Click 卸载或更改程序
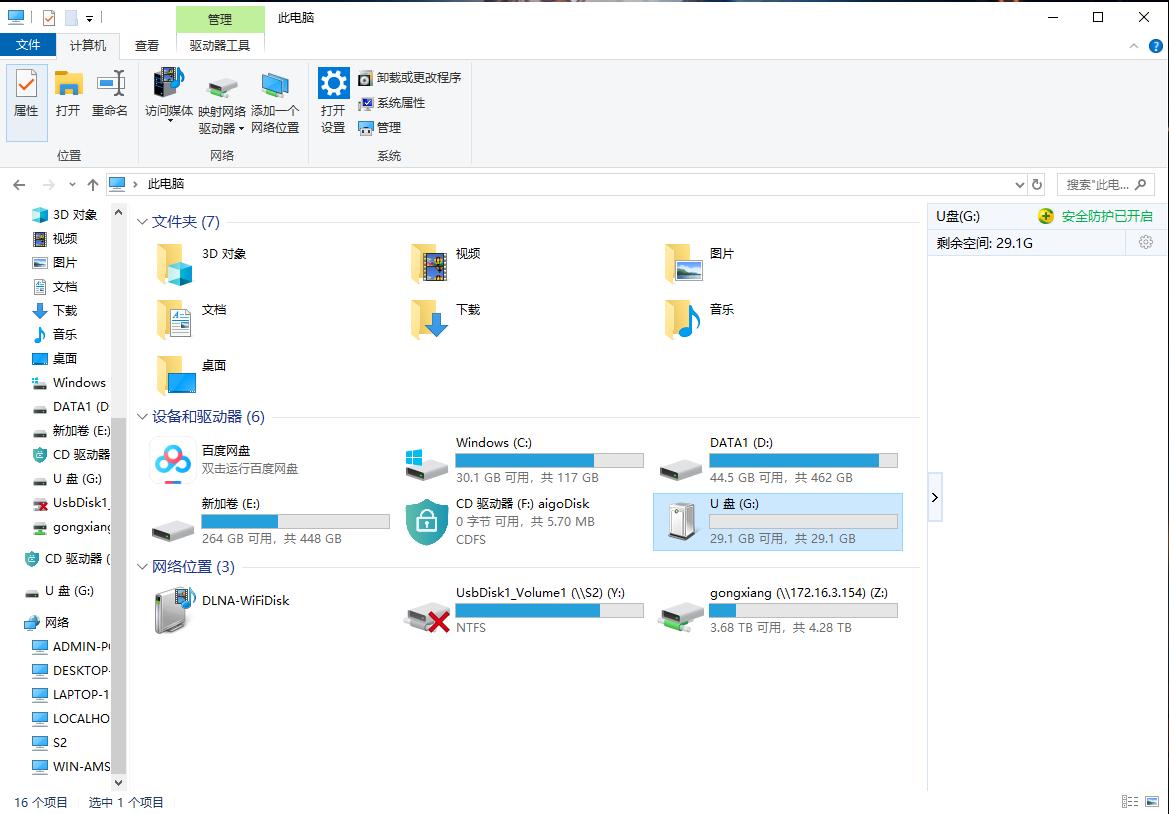Screen dimensions: 1169x814 pos(409,78)
